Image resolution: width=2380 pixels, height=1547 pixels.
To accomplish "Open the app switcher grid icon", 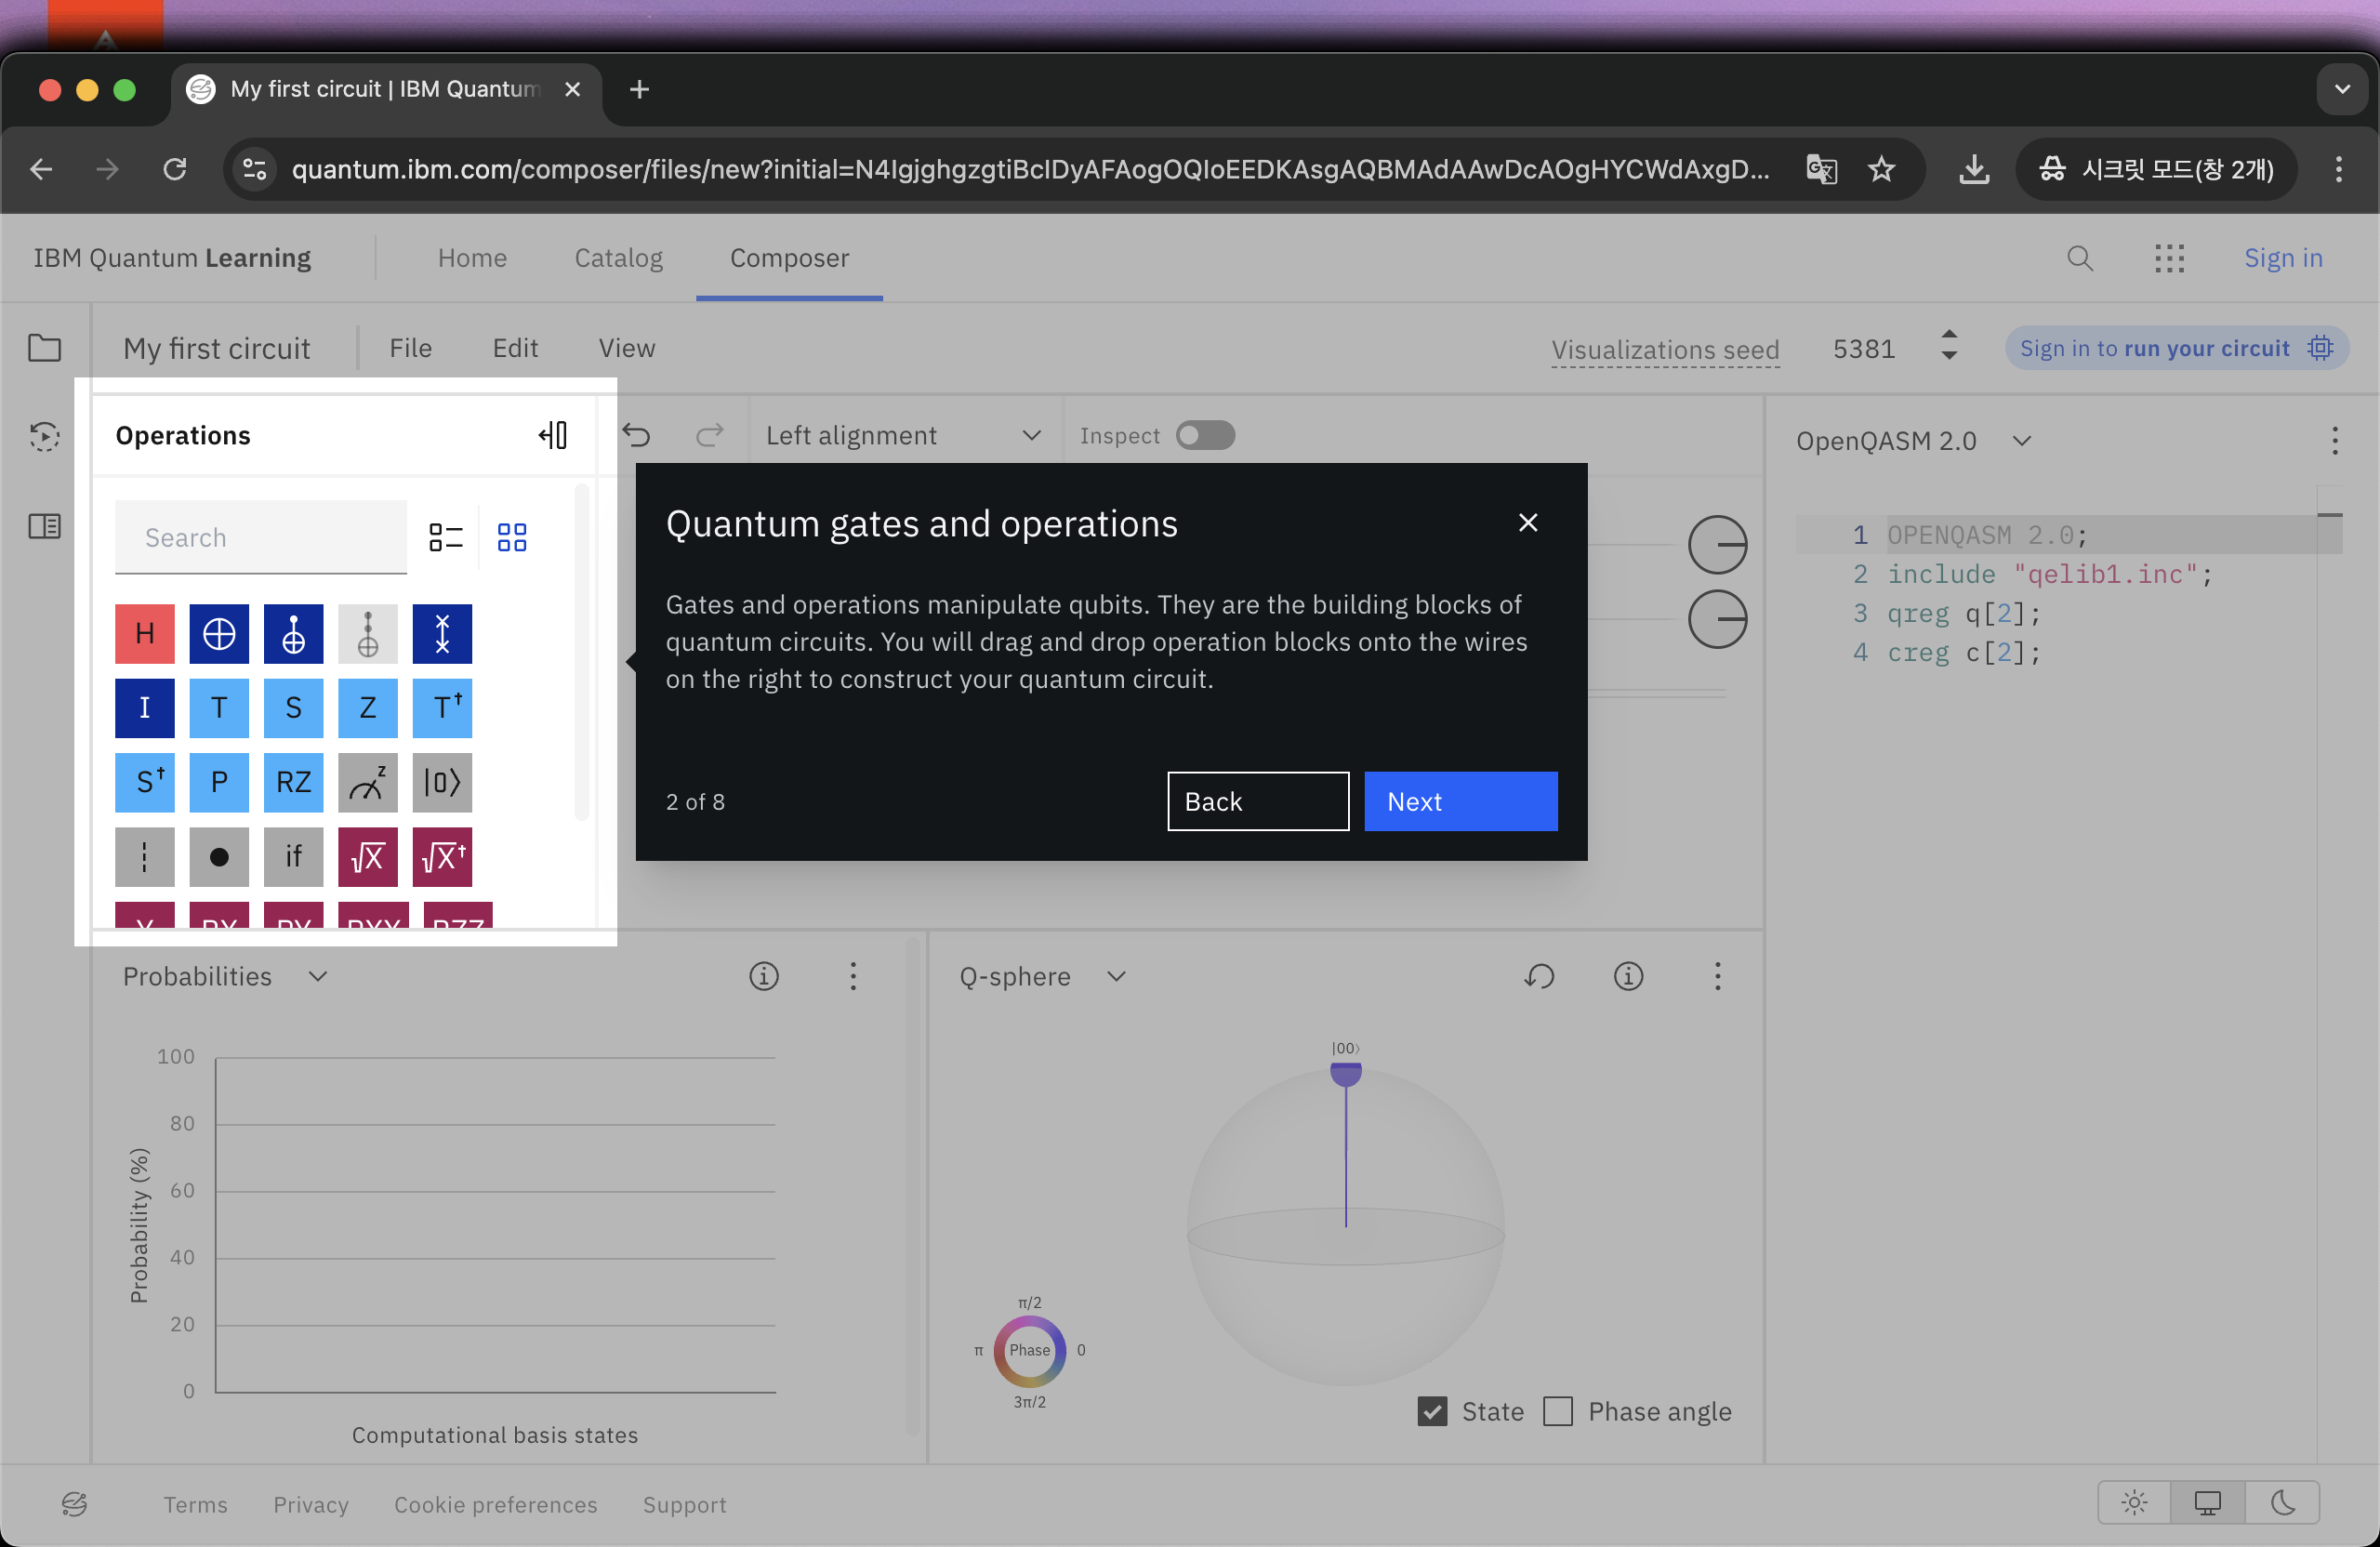I will [x=2170, y=258].
